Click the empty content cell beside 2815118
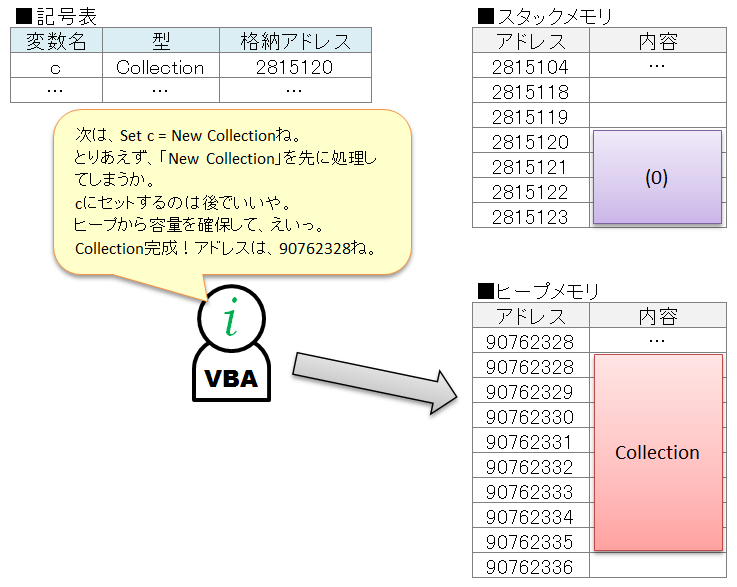This screenshot has height=587, width=737. [658, 90]
